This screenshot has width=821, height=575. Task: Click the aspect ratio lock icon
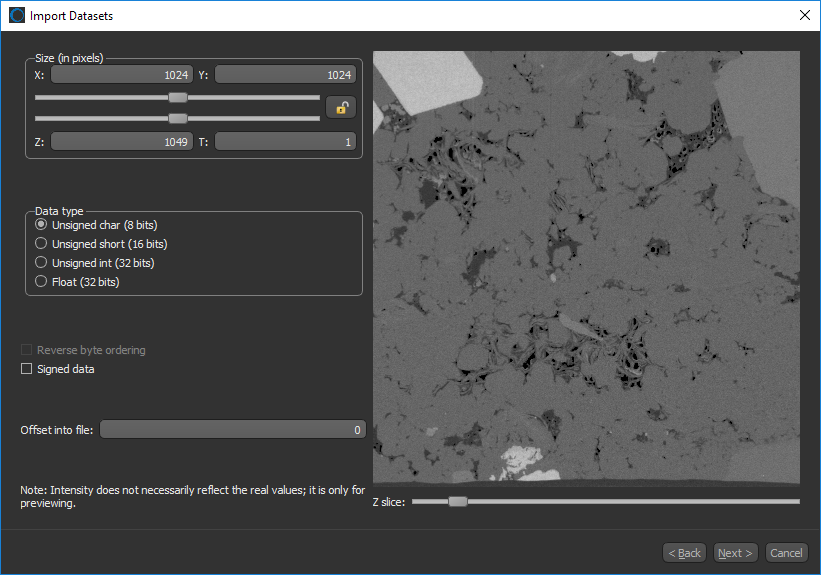pos(341,108)
